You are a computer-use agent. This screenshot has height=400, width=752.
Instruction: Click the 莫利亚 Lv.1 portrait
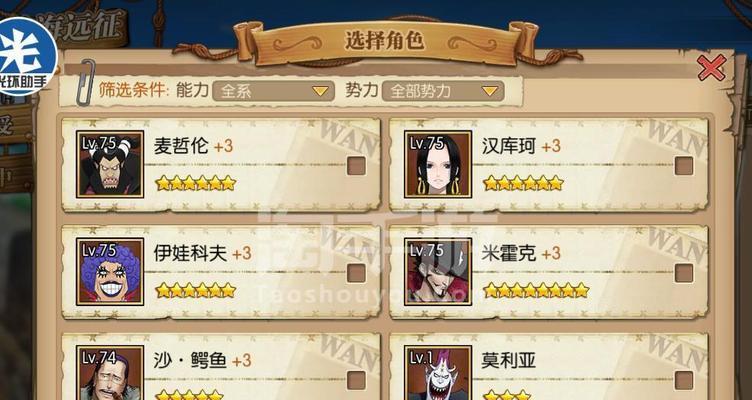tap(438, 373)
